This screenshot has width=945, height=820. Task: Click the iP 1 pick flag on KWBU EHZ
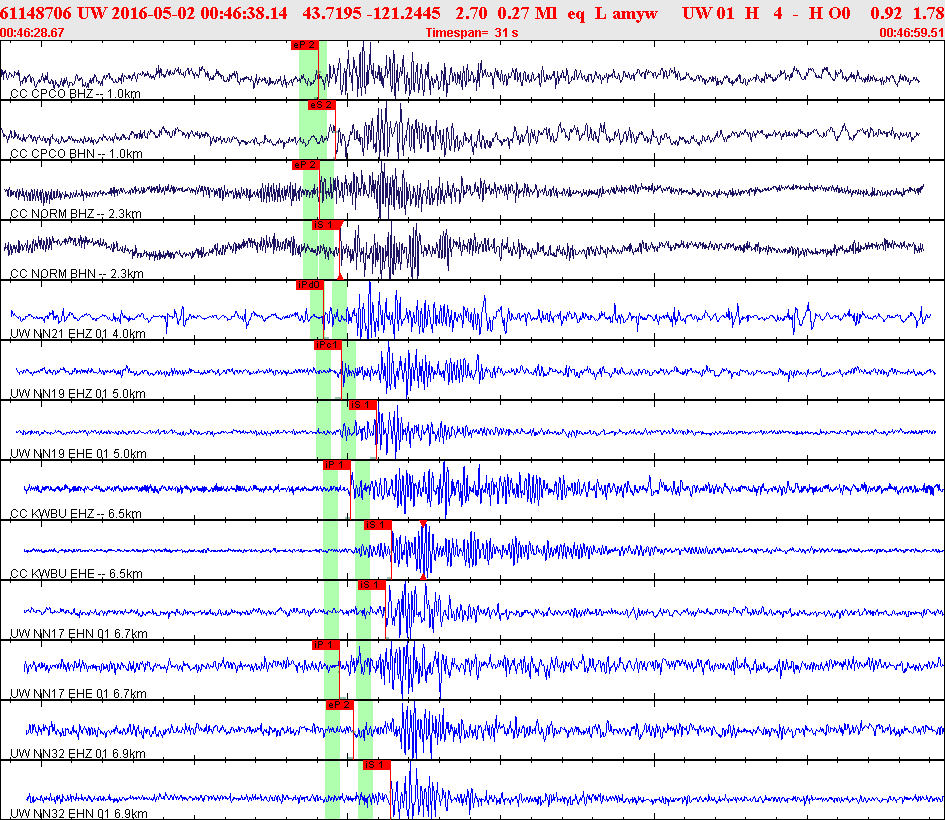336,465
